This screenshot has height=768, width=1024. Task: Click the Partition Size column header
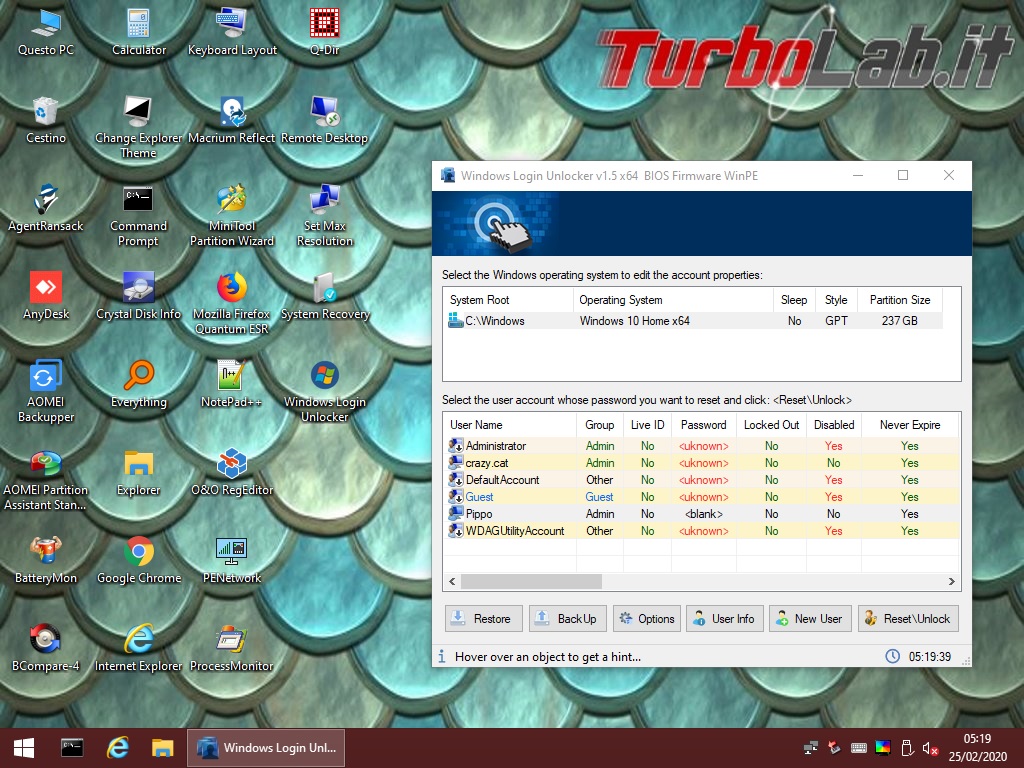coord(900,300)
